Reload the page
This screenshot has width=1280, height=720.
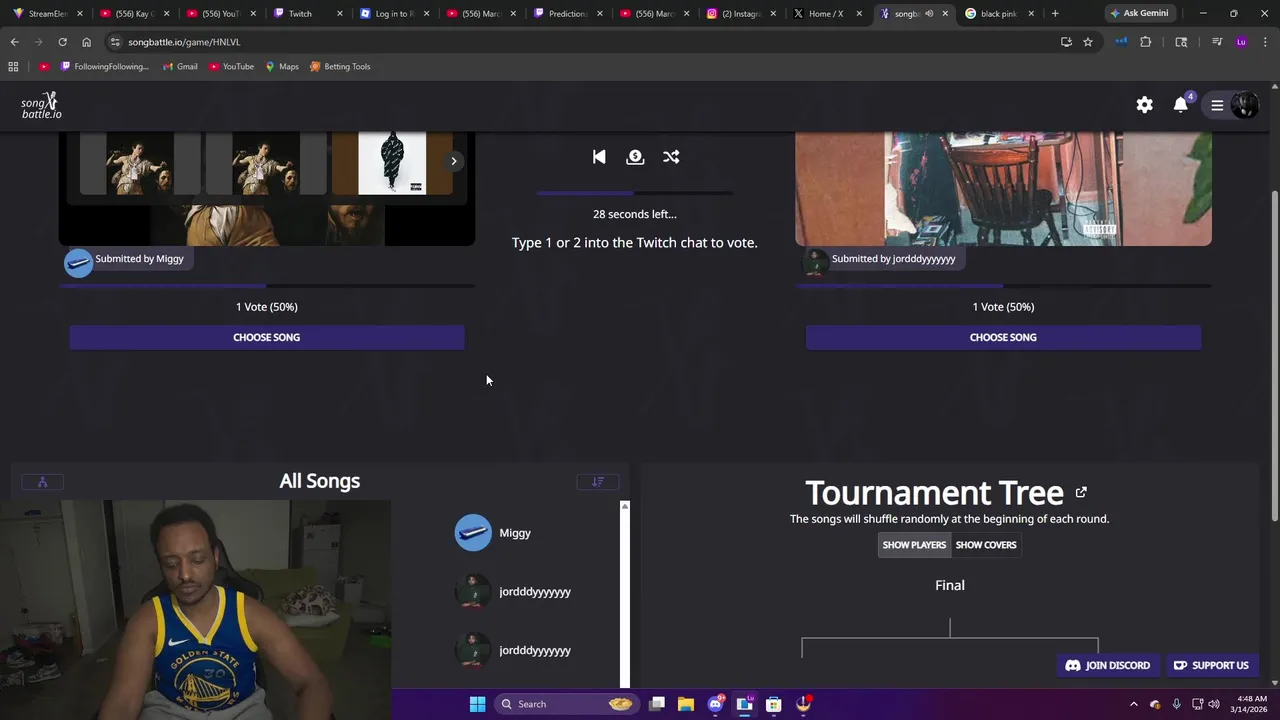click(62, 42)
